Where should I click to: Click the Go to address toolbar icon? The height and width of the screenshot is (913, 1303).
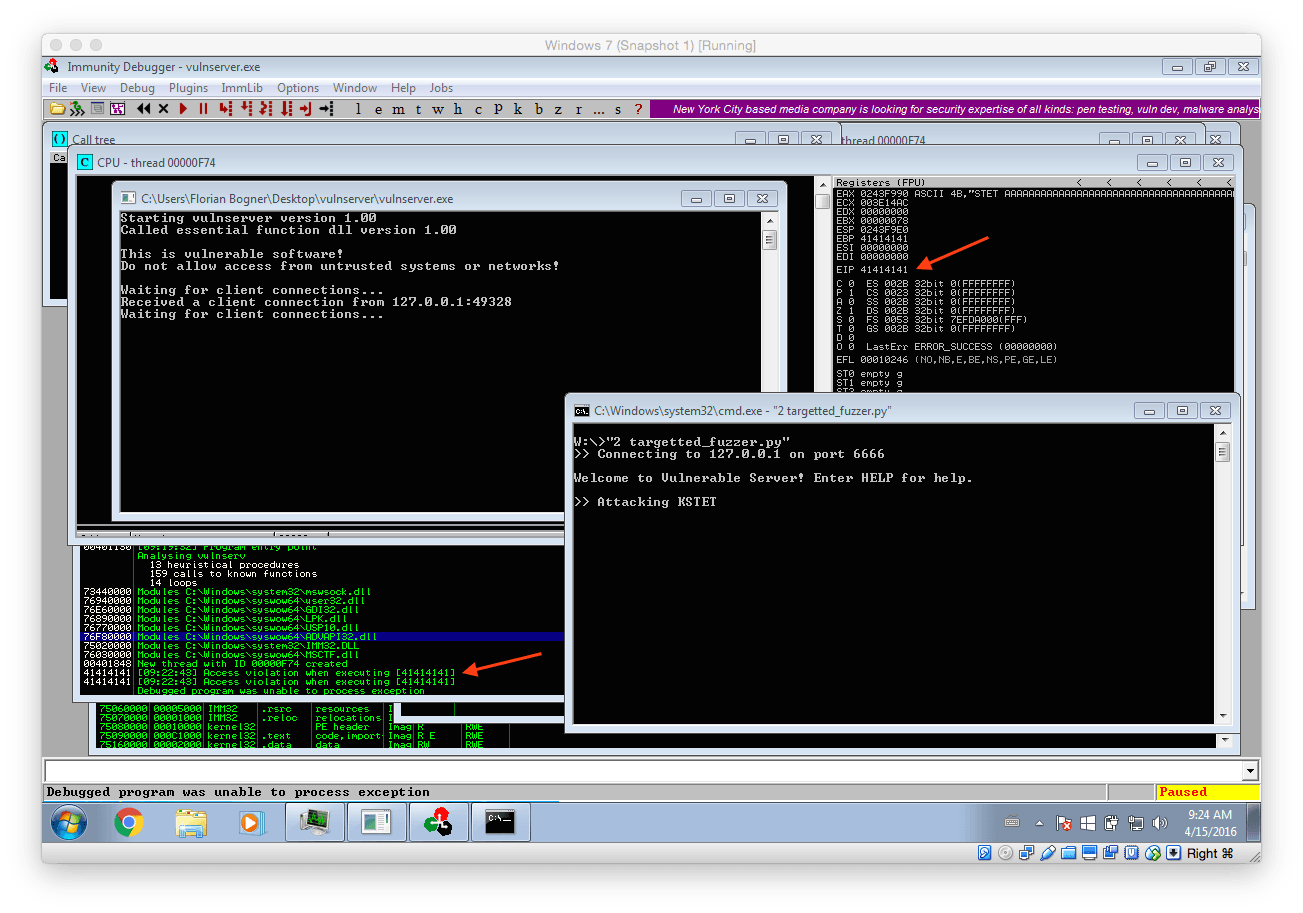pyautogui.click(x=326, y=108)
